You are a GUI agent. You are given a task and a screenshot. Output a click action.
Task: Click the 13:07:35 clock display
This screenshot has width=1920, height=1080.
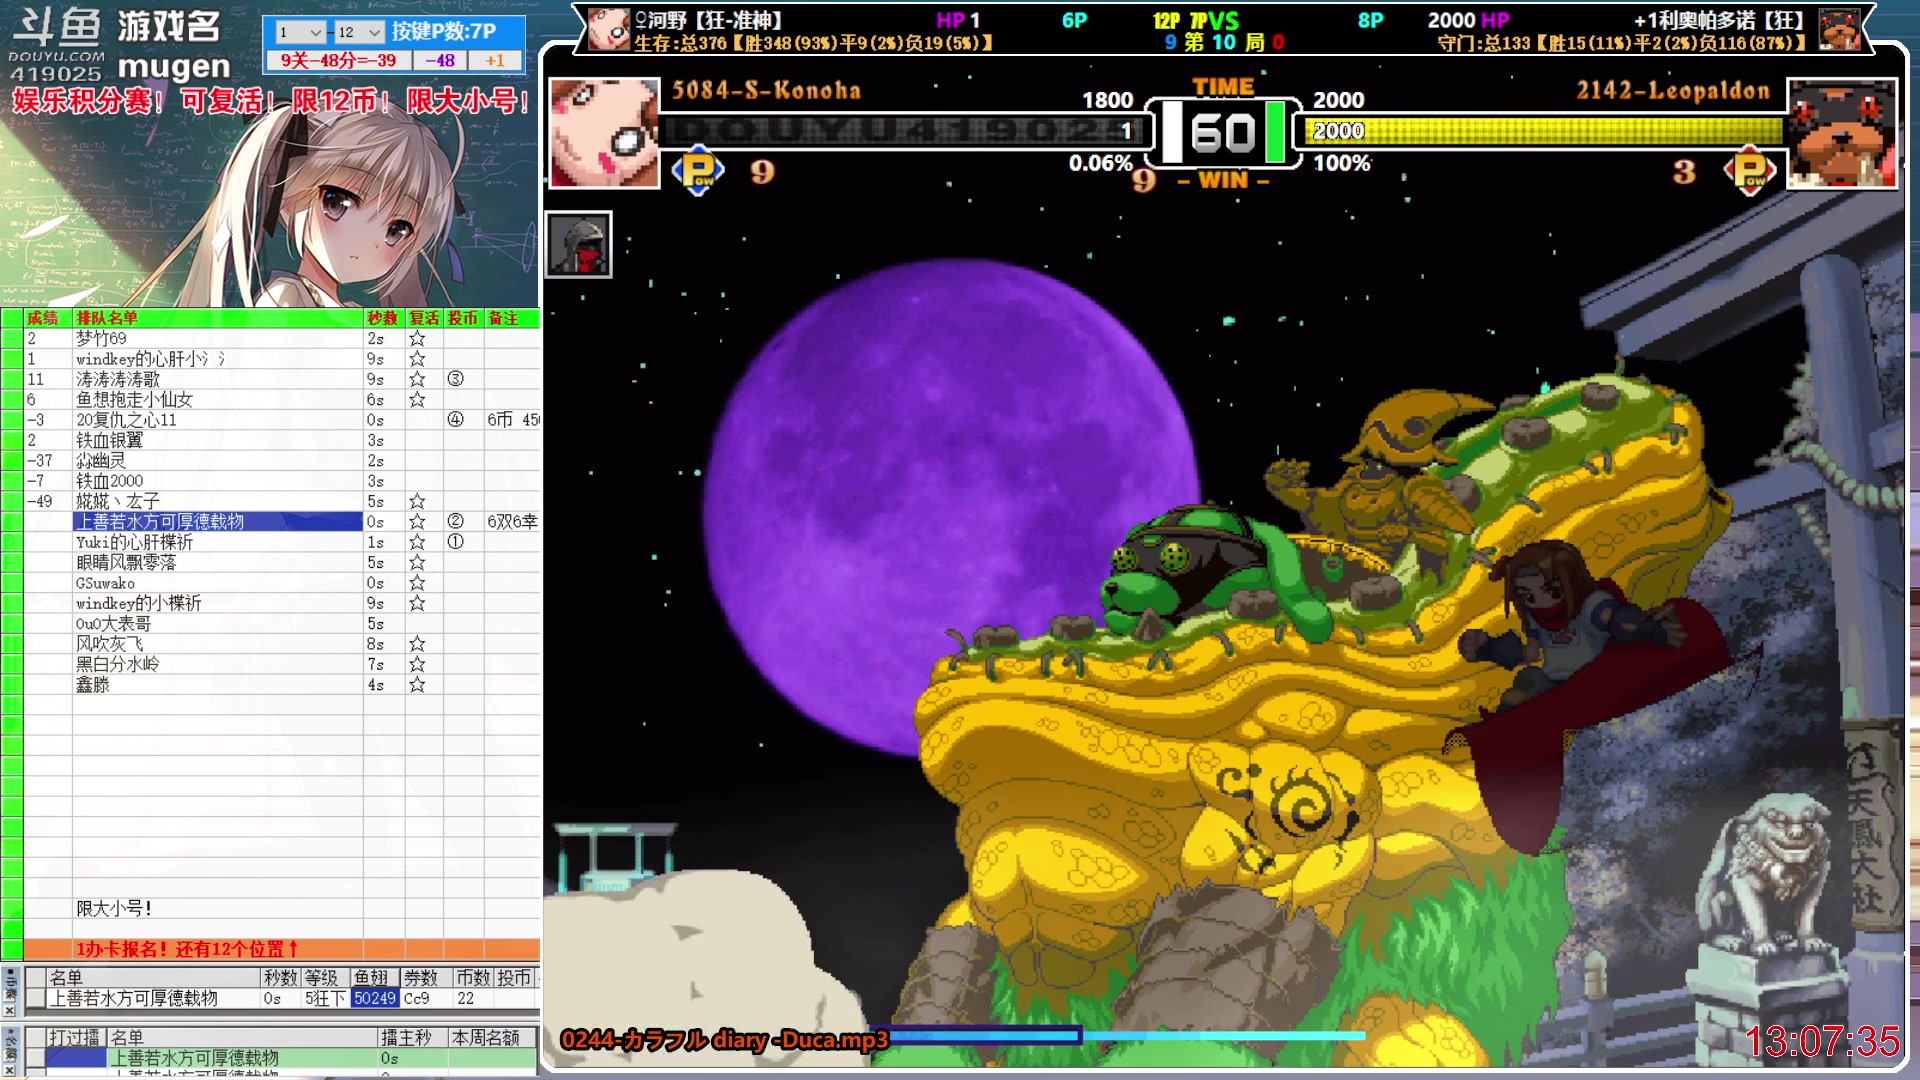coord(1822,1041)
